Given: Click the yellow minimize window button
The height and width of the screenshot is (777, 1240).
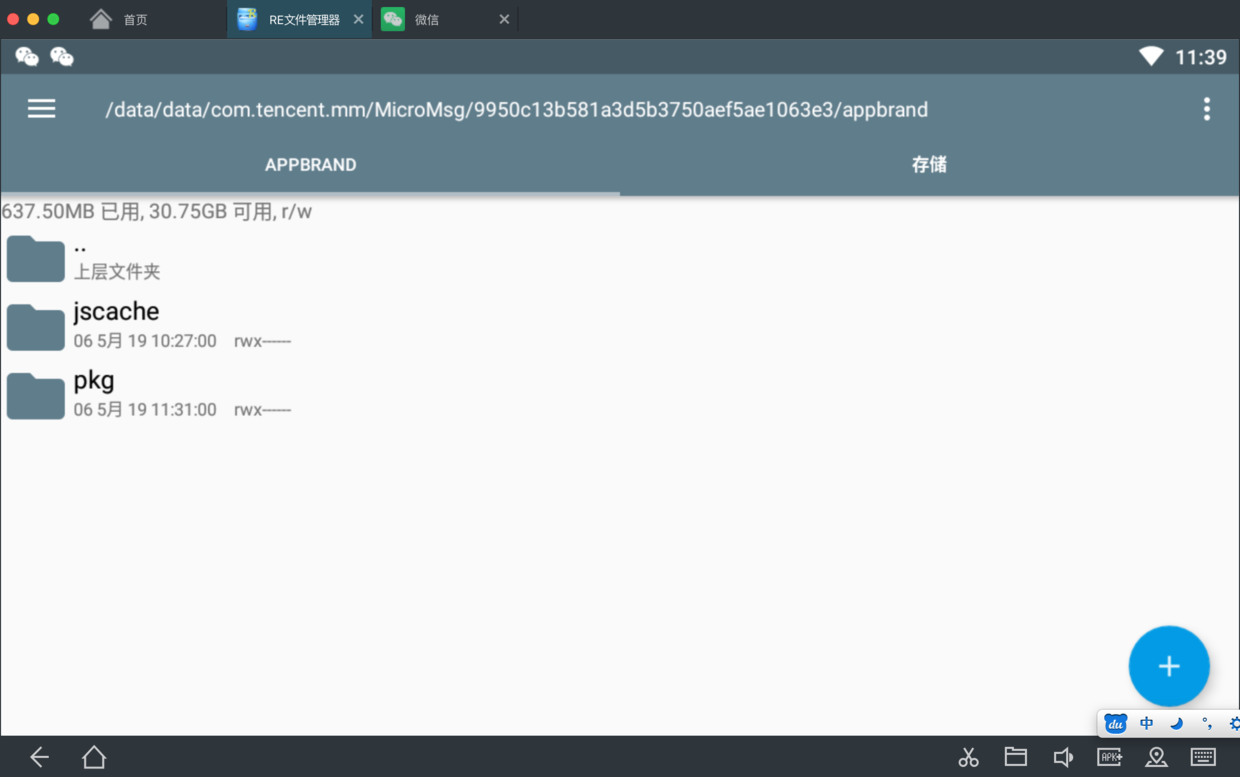Looking at the screenshot, I should tap(33, 19).
